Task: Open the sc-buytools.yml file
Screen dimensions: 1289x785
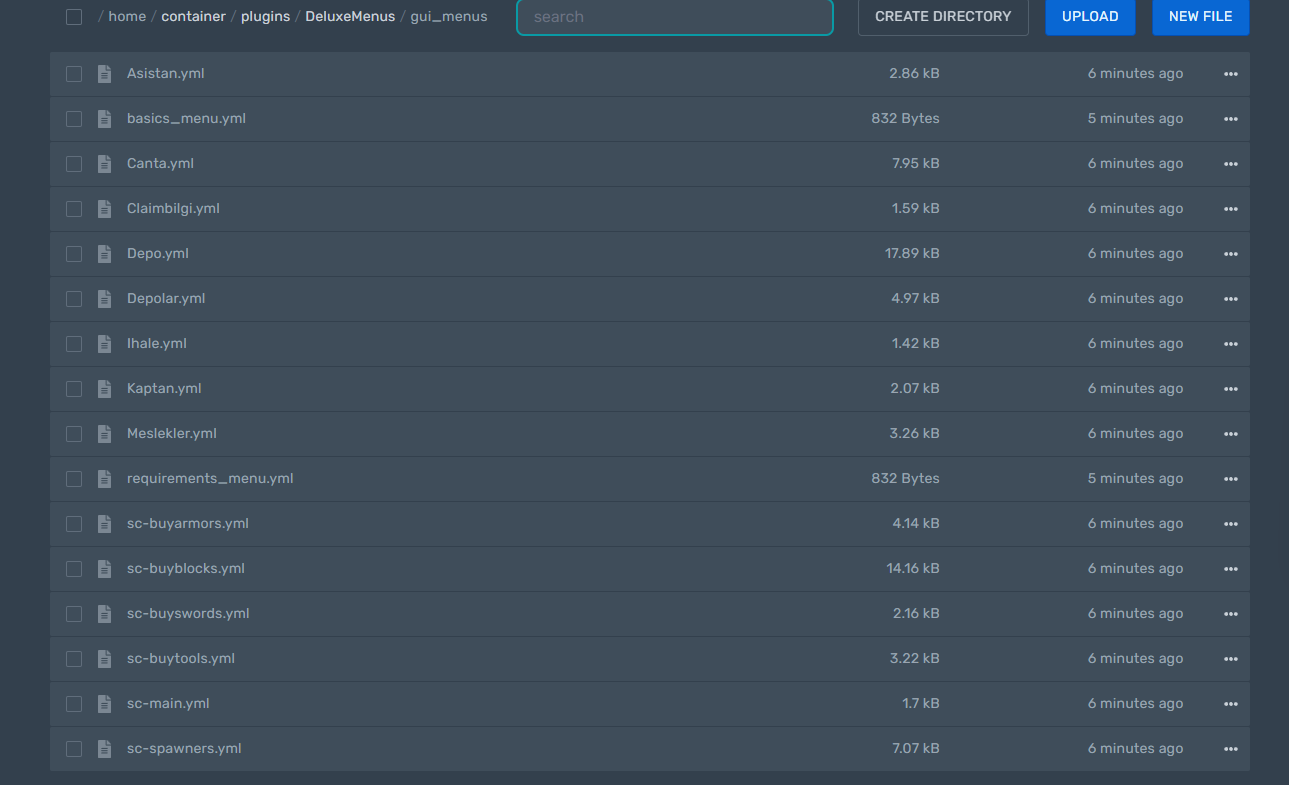Action: 181,659
